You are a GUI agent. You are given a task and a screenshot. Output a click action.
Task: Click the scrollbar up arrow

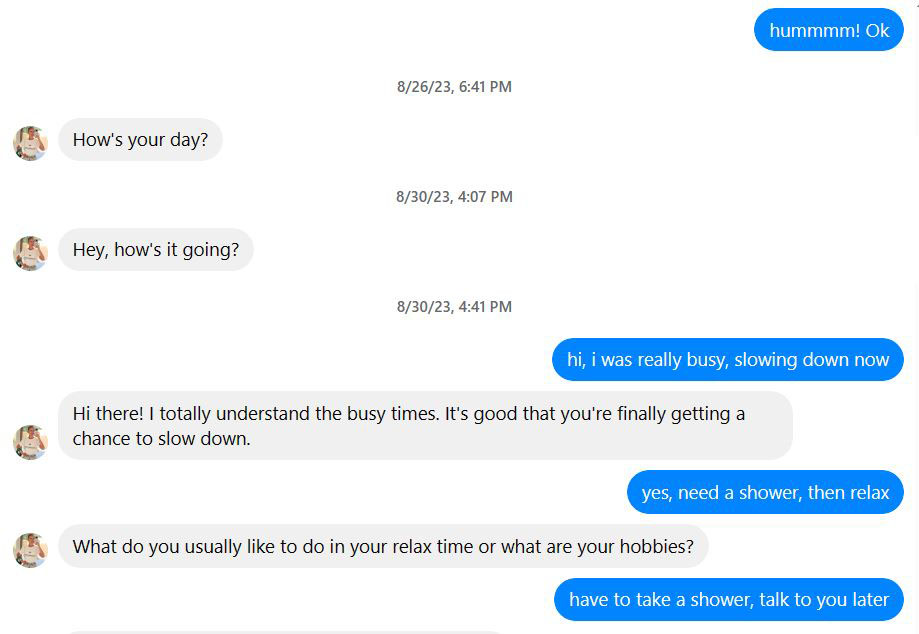(915, 5)
